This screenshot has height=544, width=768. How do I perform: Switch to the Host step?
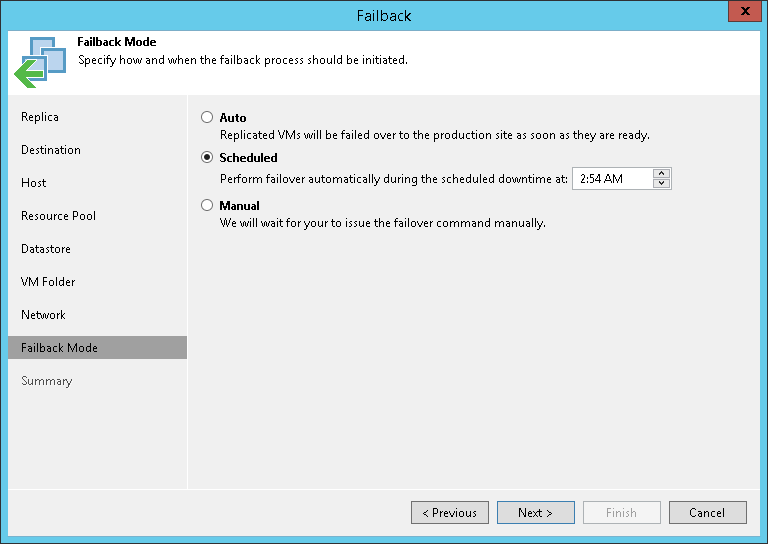[34, 183]
